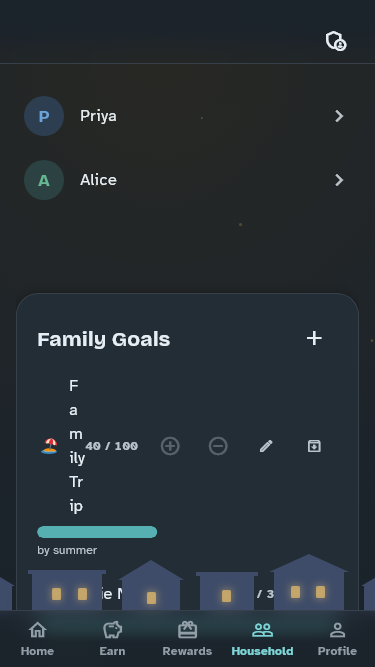Viewport: 375px width, 667px height.
Task: Edit the Family Trip goal with pencil
Action: pyautogui.click(x=266, y=446)
